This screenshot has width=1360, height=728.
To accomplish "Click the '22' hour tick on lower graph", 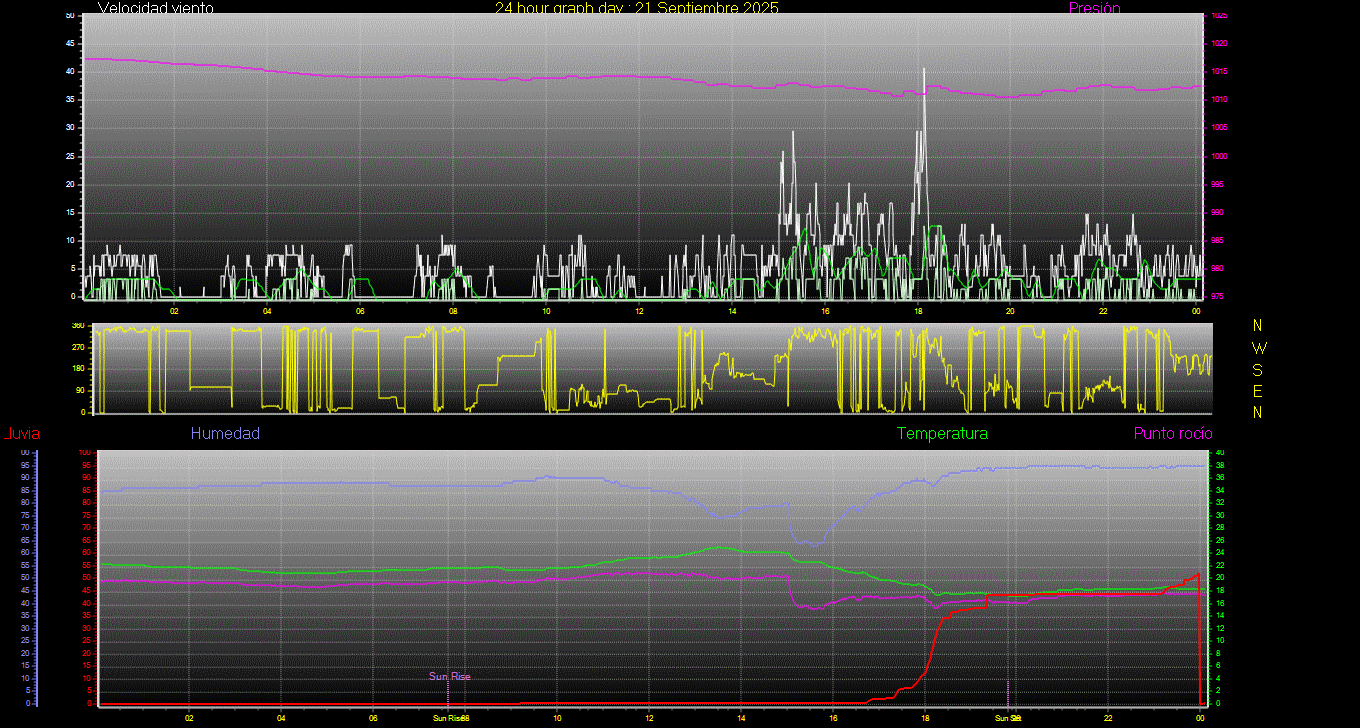I will (x=1108, y=718).
